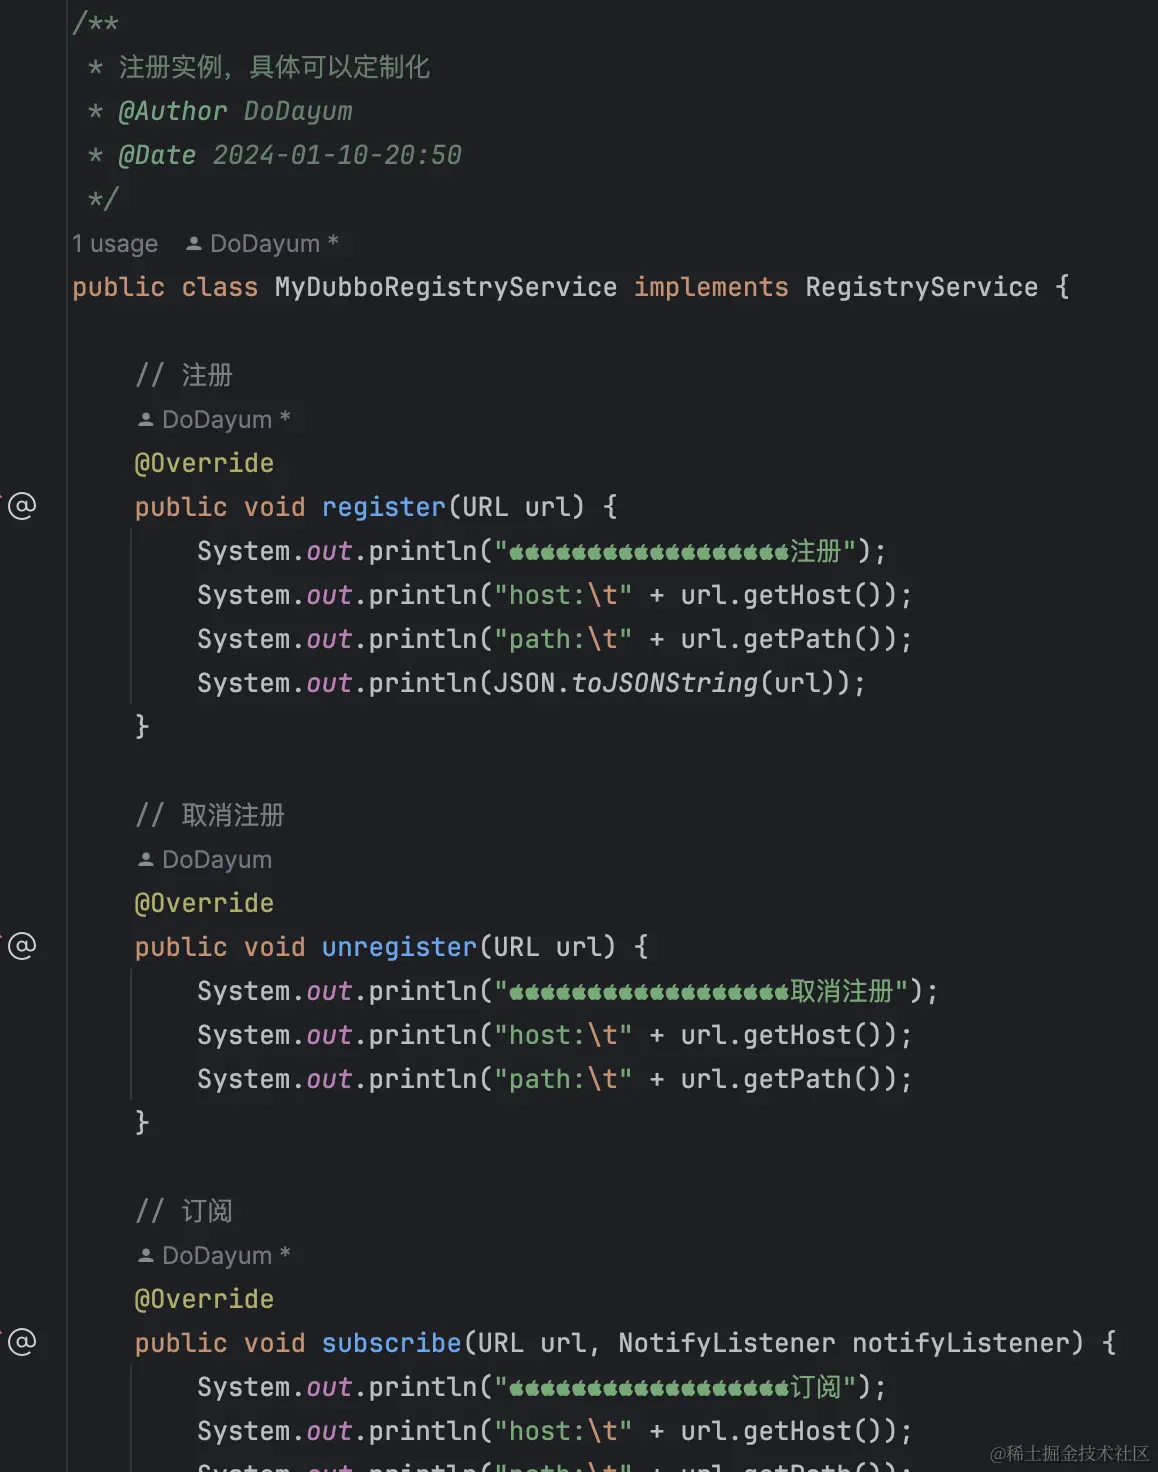
Task: Click the author icon above the class declaration
Action: (194, 244)
